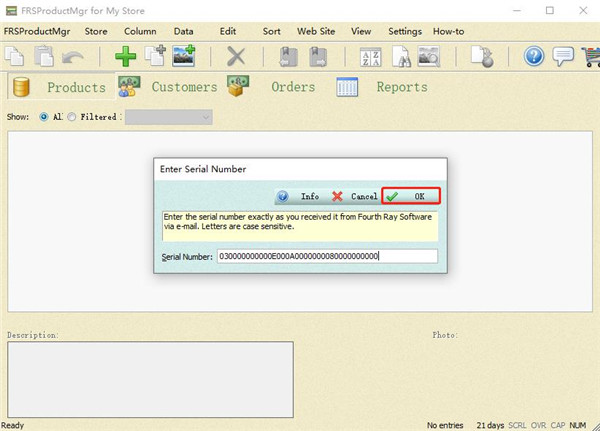Click the Cancel button in dialog

[355, 196]
